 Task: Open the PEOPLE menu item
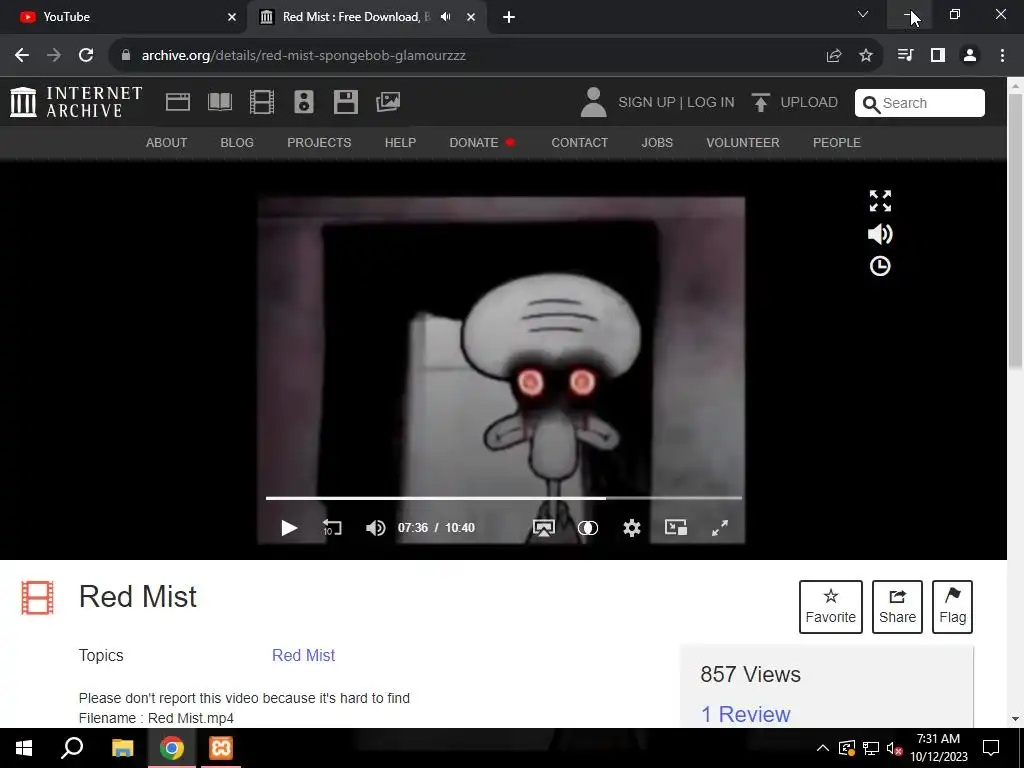point(837,142)
